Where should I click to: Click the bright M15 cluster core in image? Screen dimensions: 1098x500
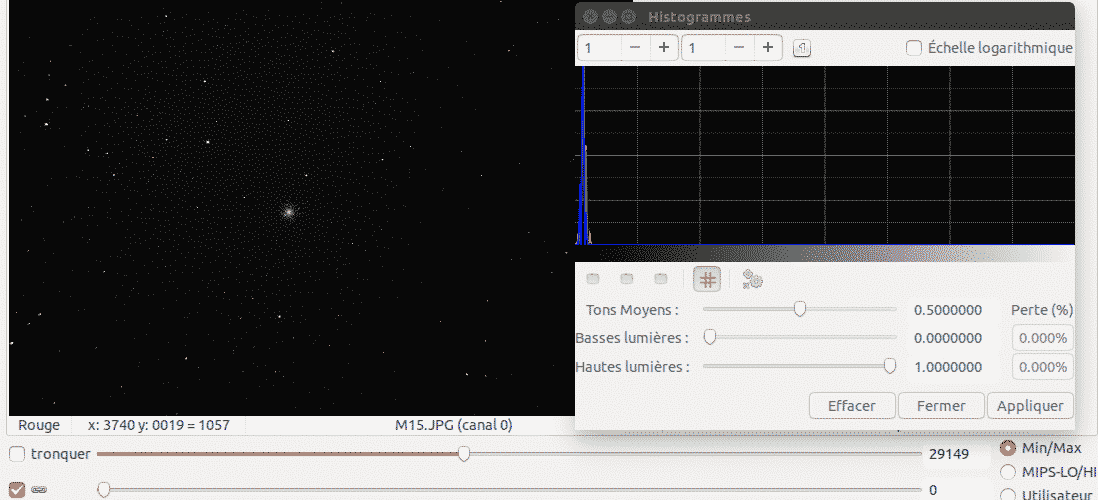coord(288,211)
